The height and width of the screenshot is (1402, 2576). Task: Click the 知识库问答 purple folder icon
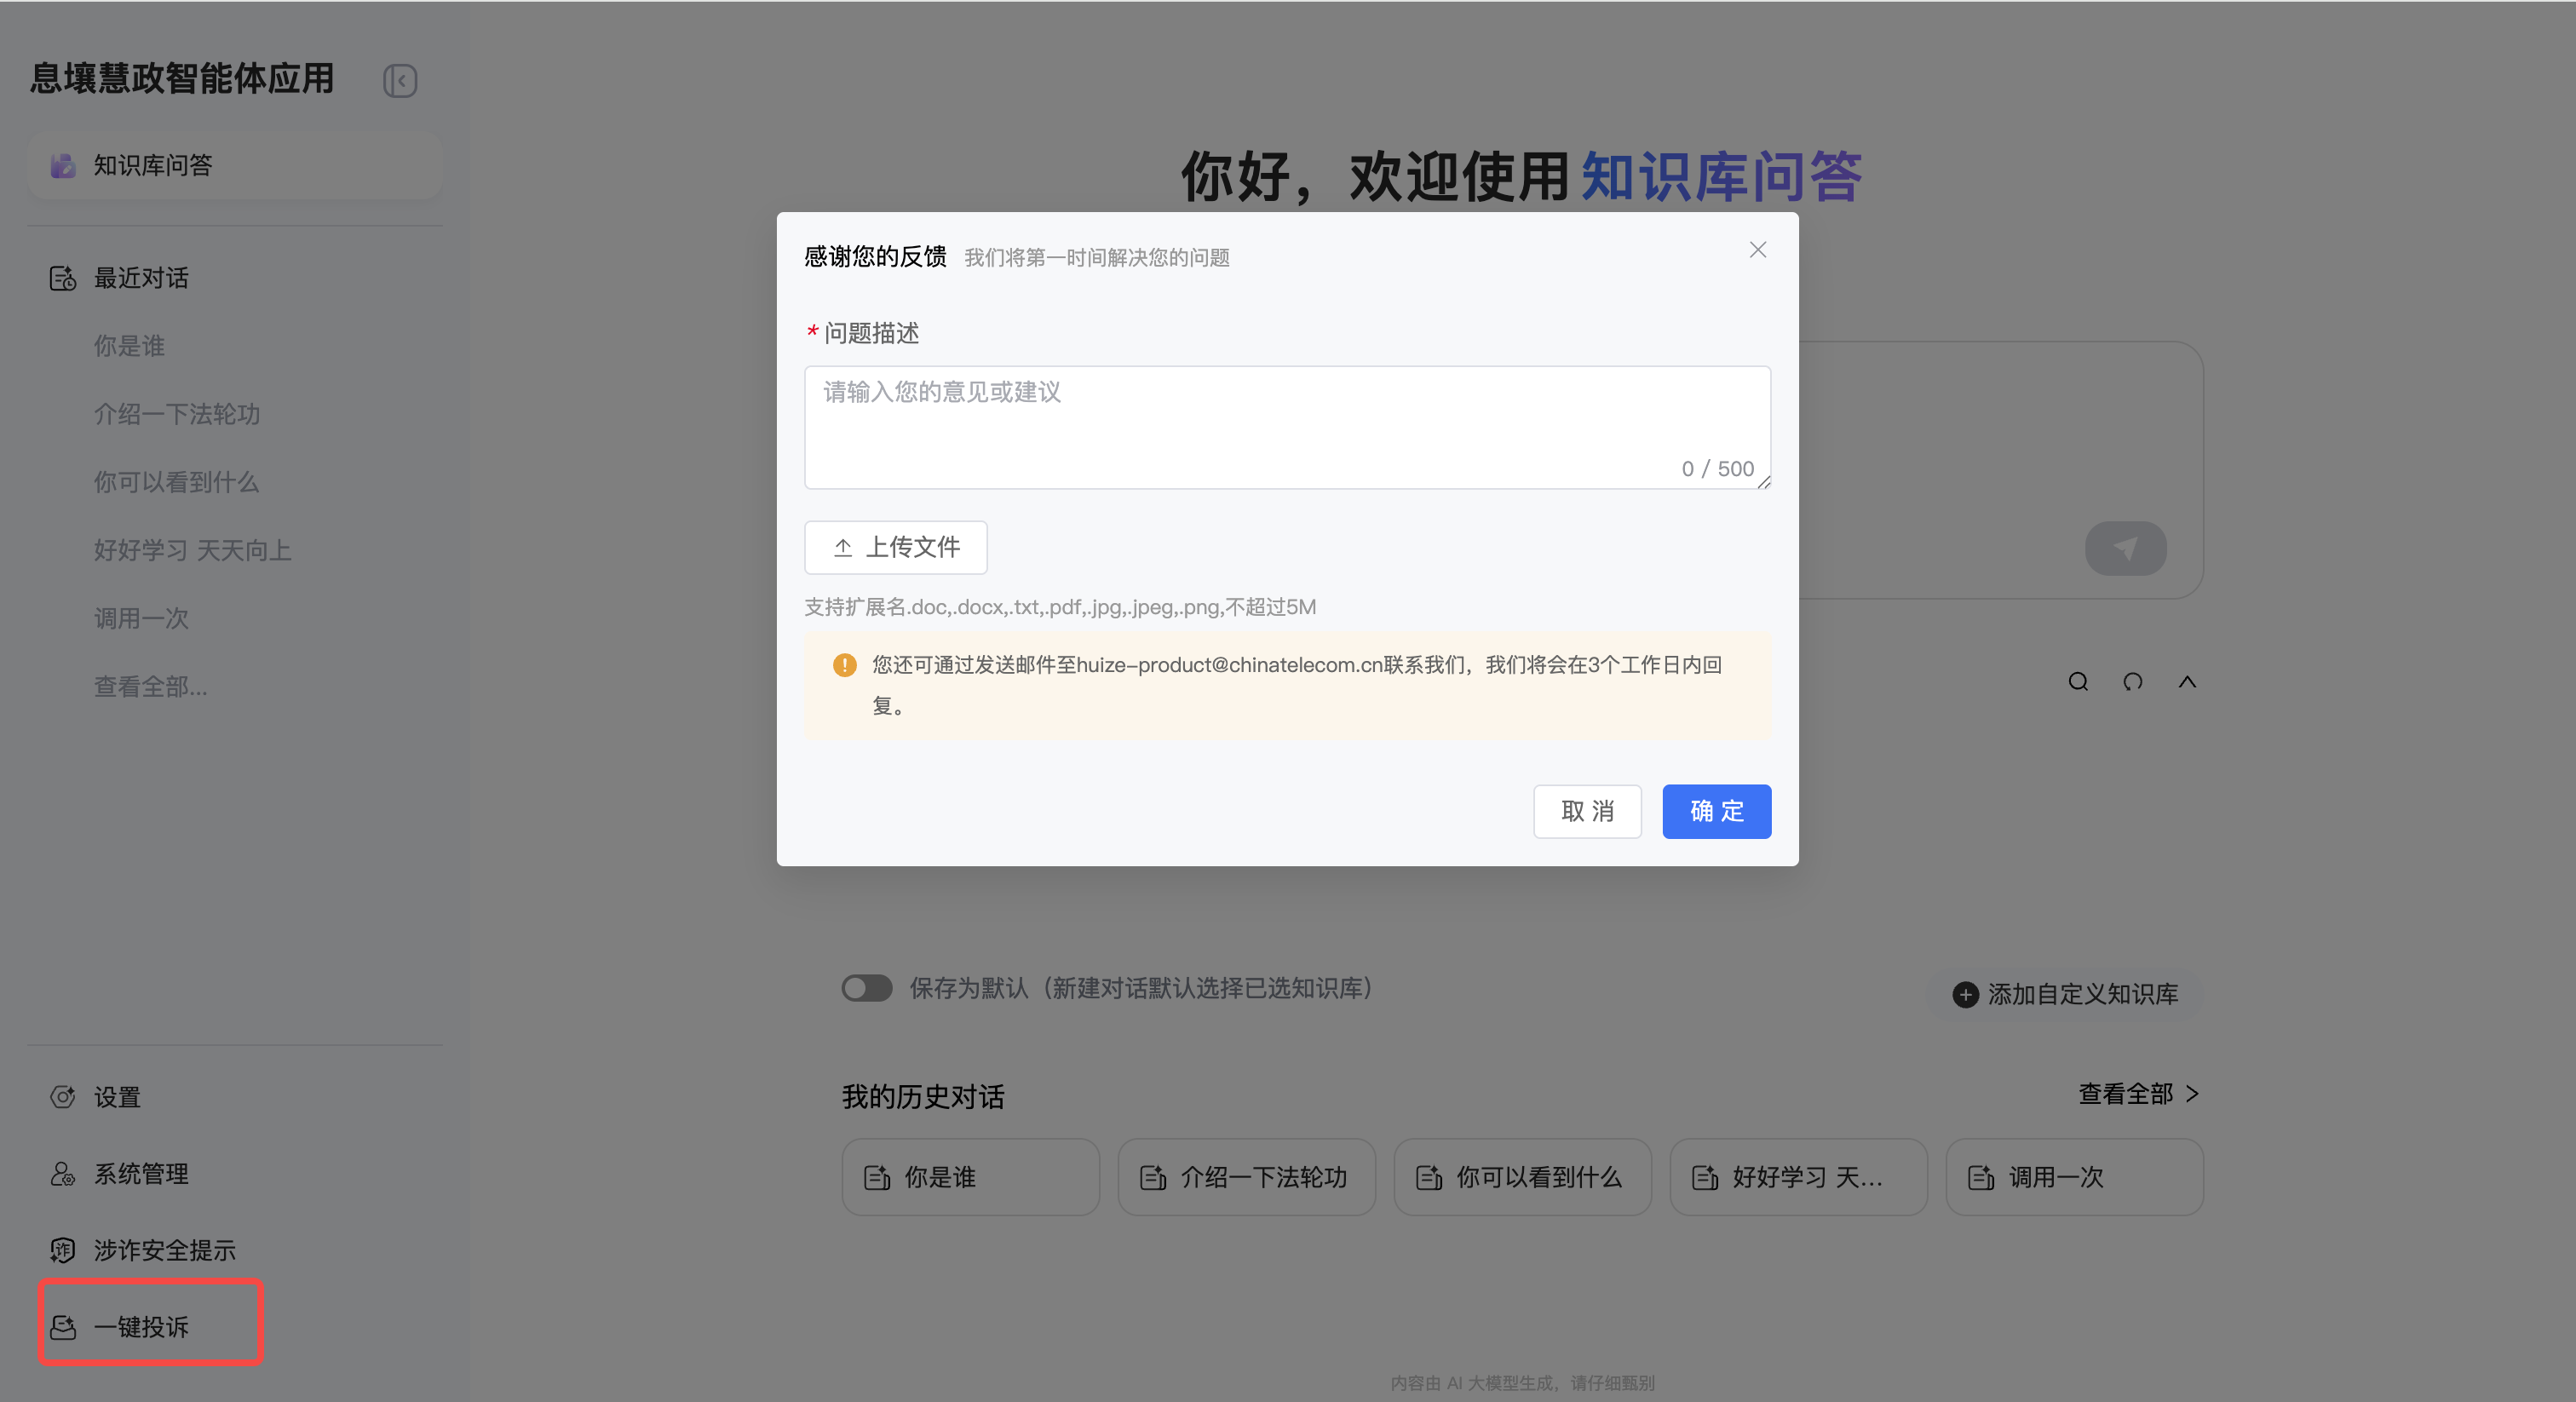[x=63, y=165]
